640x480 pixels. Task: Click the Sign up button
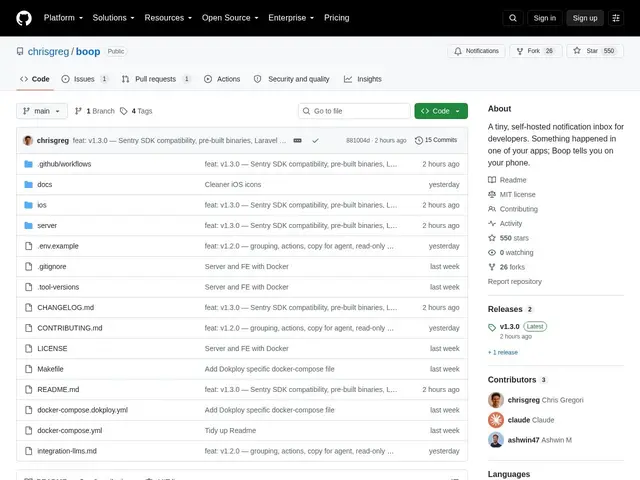(x=584, y=18)
